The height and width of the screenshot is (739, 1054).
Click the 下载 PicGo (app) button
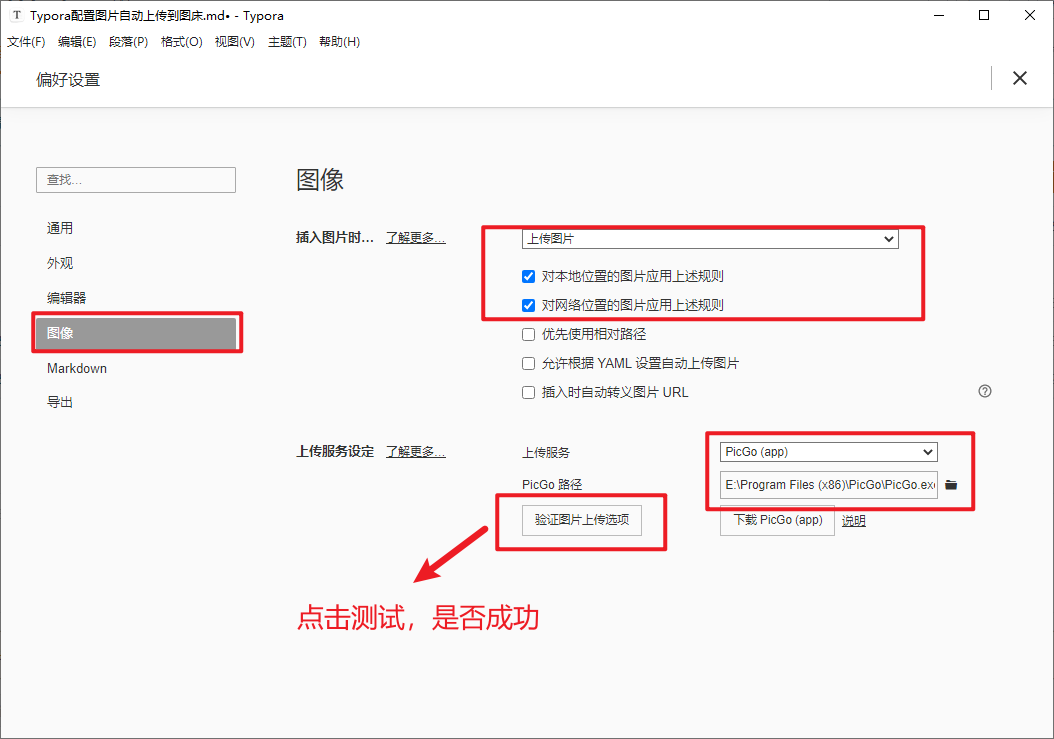[777, 520]
